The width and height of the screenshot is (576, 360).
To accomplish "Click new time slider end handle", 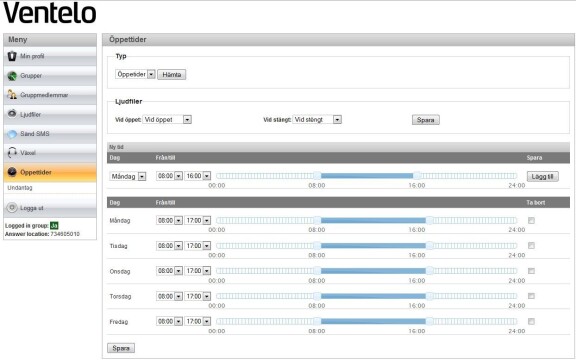I will click(x=417, y=176).
